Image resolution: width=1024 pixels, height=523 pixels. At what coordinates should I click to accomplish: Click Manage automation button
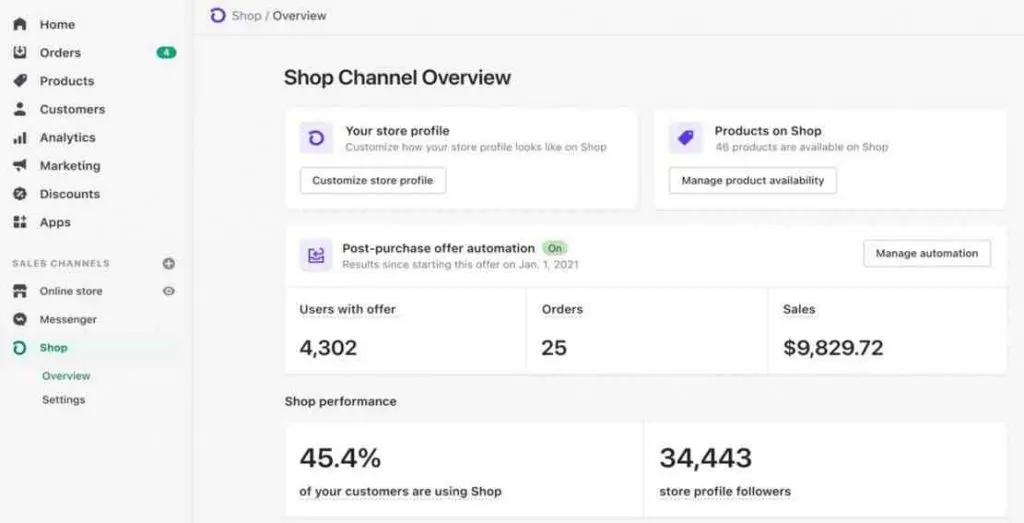[x=927, y=253]
